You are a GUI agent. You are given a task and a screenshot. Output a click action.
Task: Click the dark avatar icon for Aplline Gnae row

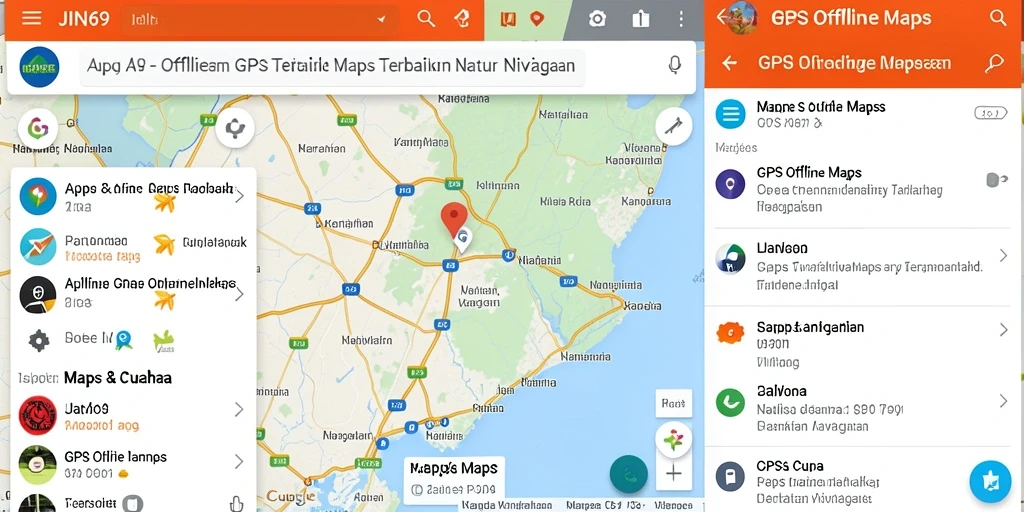(38, 295)
